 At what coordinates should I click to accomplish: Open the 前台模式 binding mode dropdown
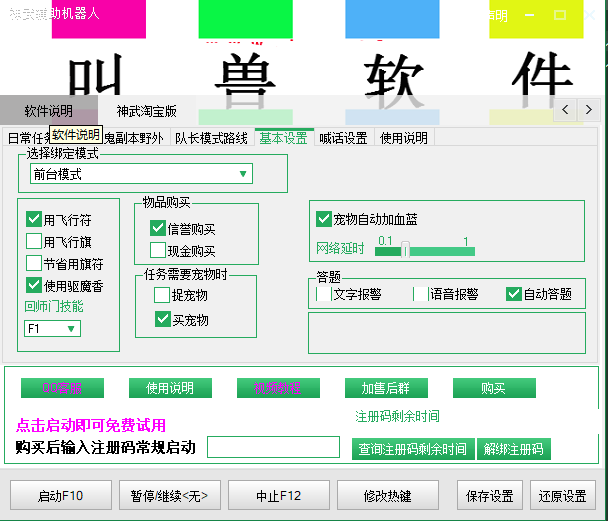(142, 174)
